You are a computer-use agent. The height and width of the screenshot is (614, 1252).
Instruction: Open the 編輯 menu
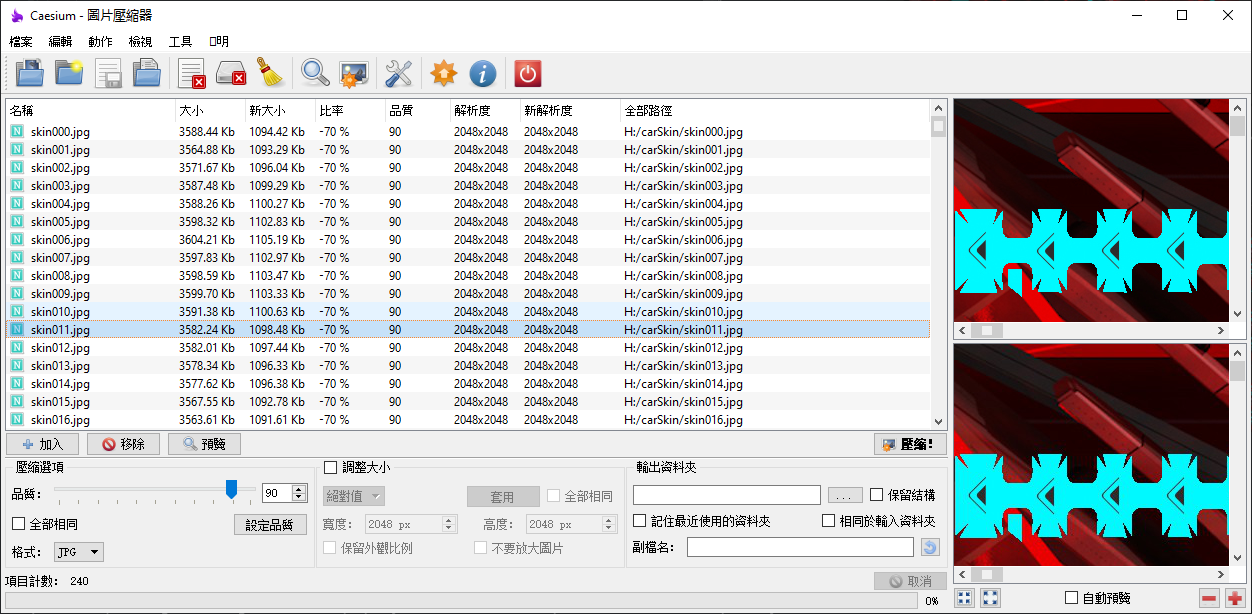tap(60, 41)
